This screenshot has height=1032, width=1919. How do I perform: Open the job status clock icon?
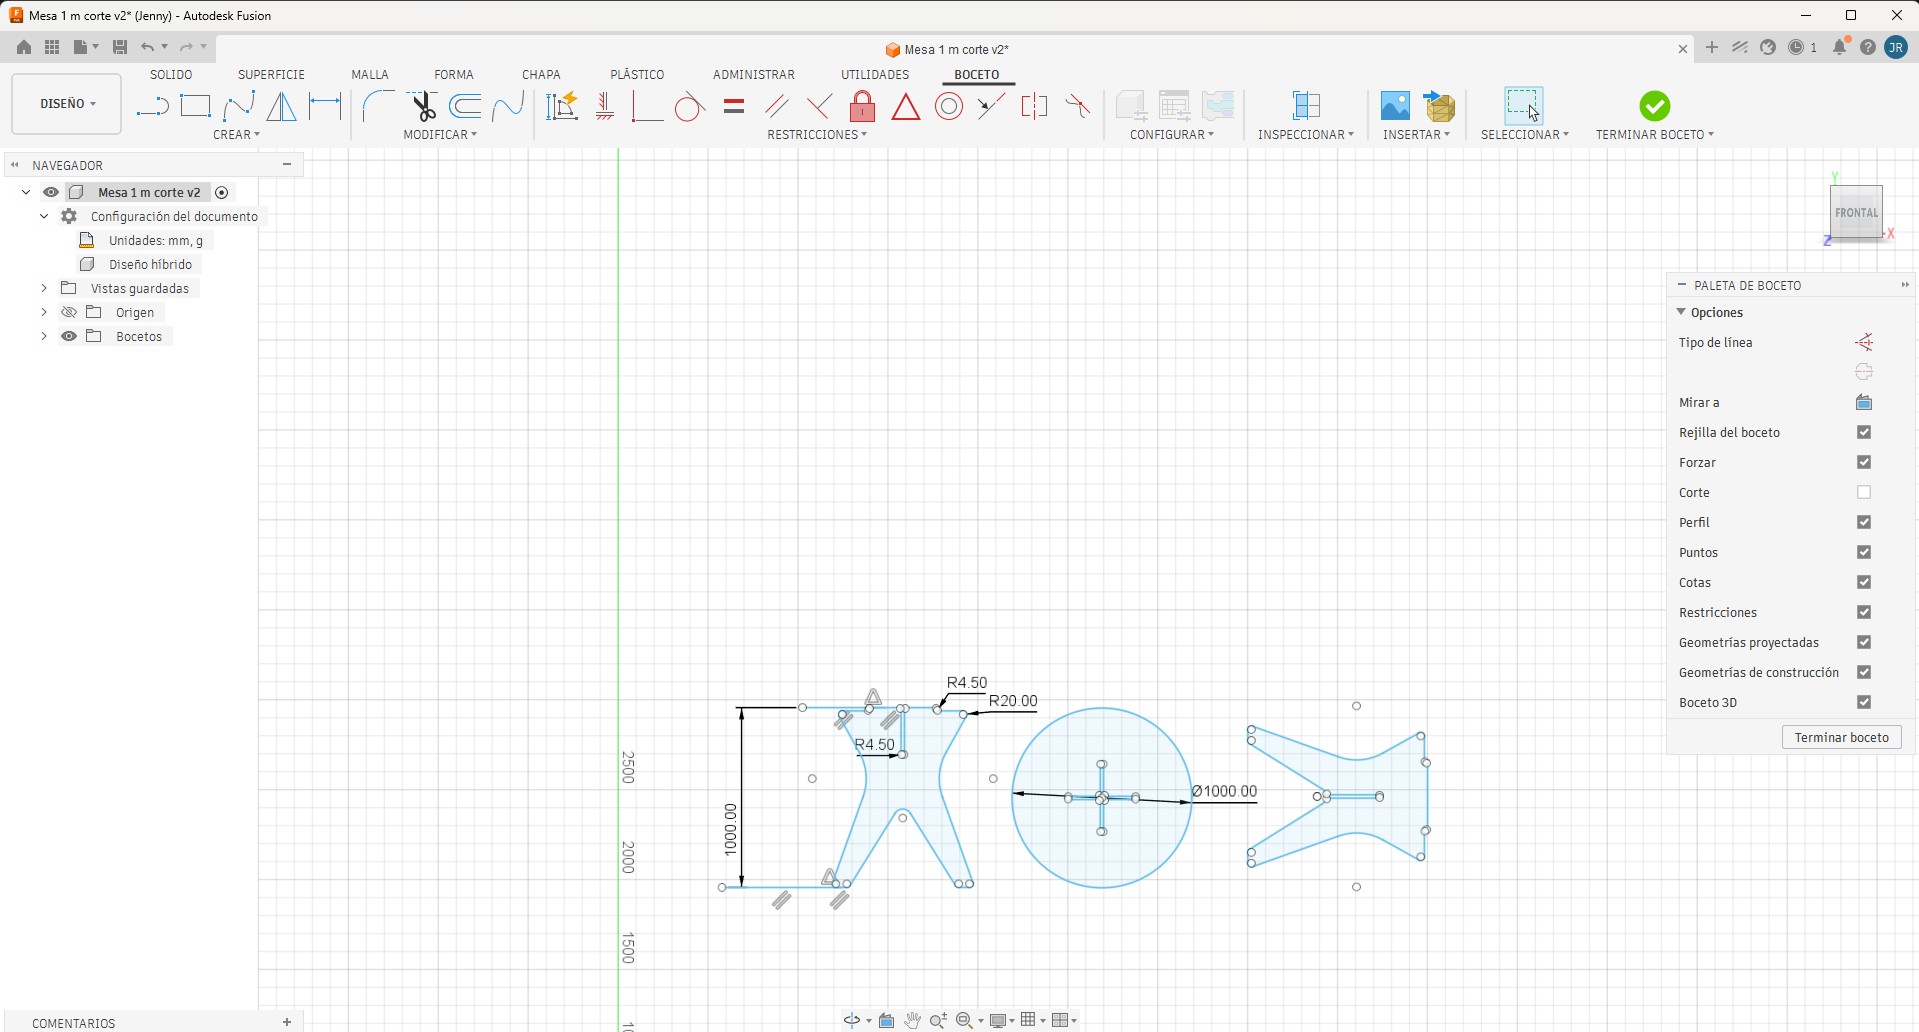pyautogui.click(x=1797, y=47)
